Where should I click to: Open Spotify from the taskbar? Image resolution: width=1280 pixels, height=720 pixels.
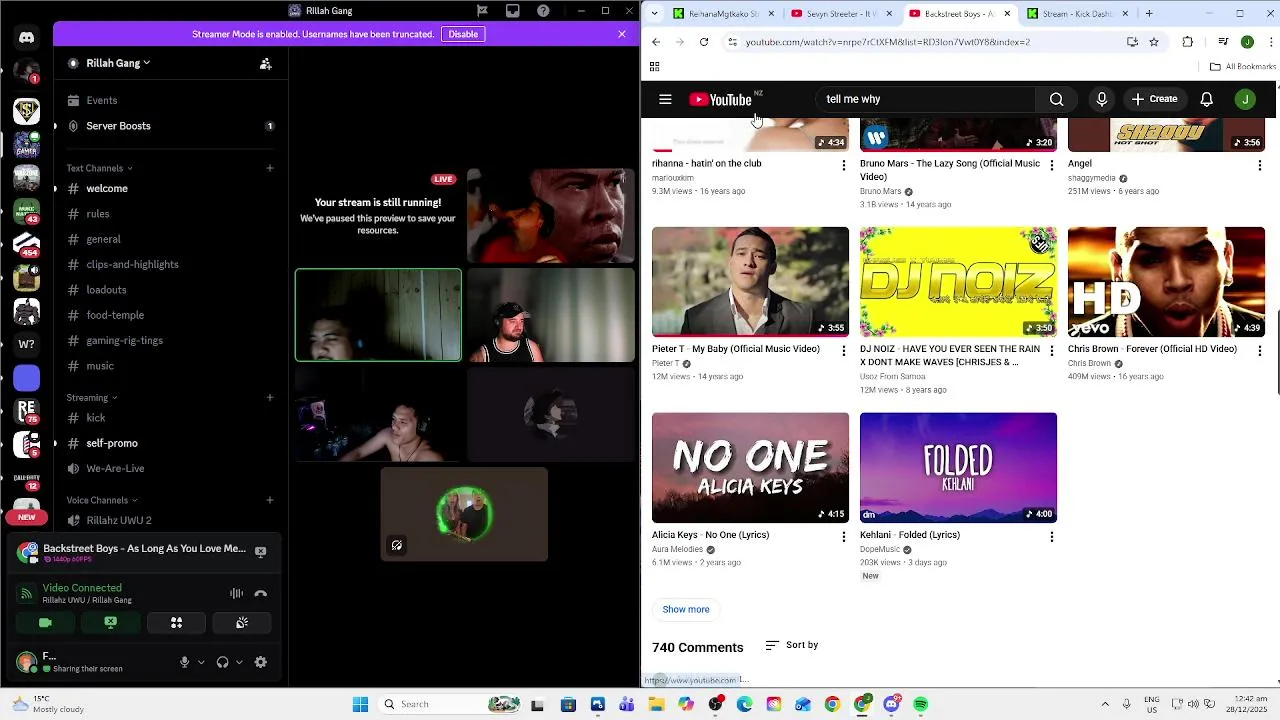coord(921,704)
